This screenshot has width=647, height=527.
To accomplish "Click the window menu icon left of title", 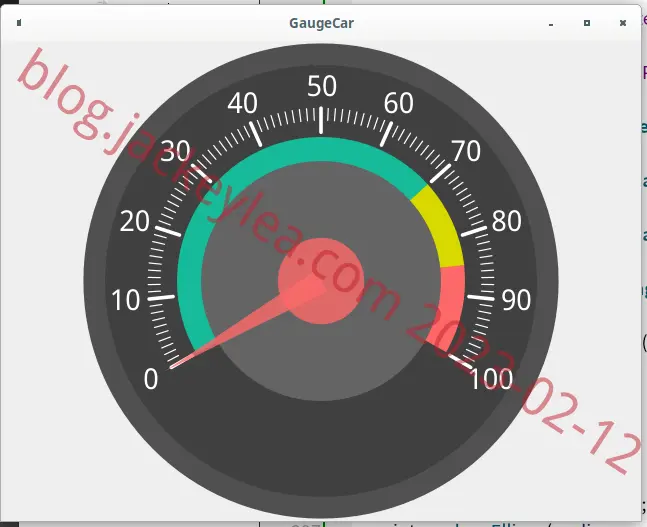I will [19, 23].
